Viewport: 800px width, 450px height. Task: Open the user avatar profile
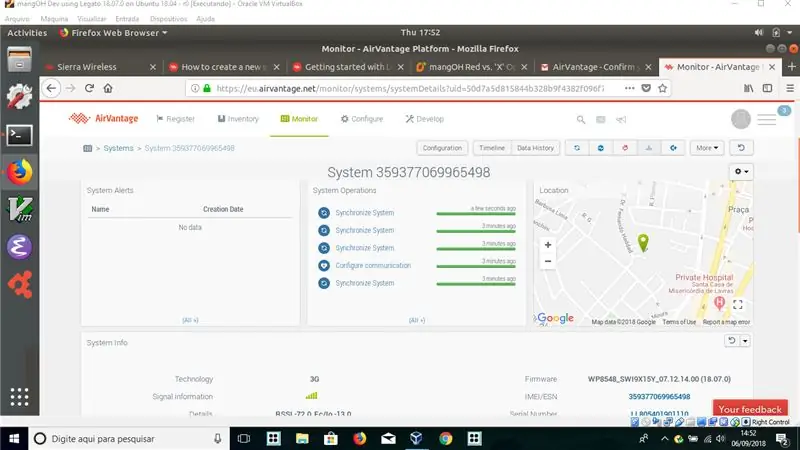pos(740,119)
